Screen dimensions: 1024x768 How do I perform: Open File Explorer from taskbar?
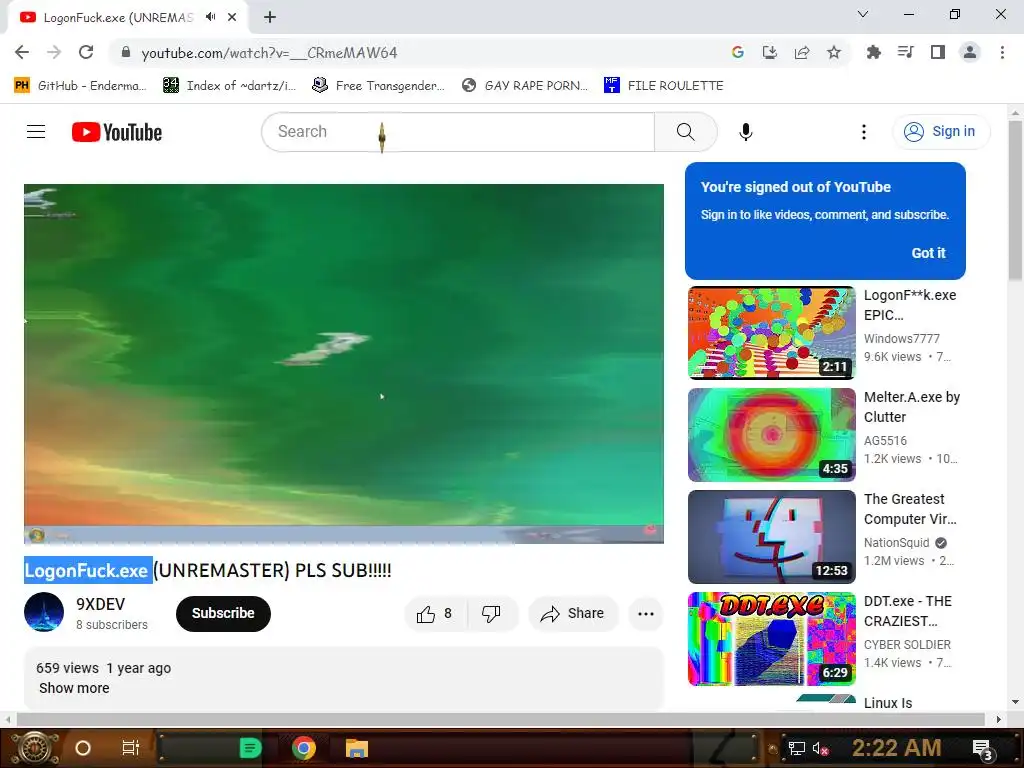pos(357,748)
